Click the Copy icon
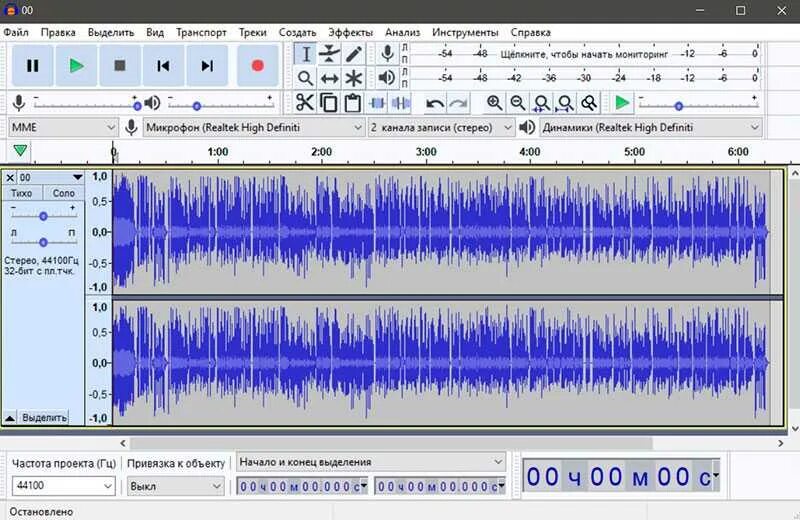This screenshot has height=520, width=800. click(x=329, y=103)
